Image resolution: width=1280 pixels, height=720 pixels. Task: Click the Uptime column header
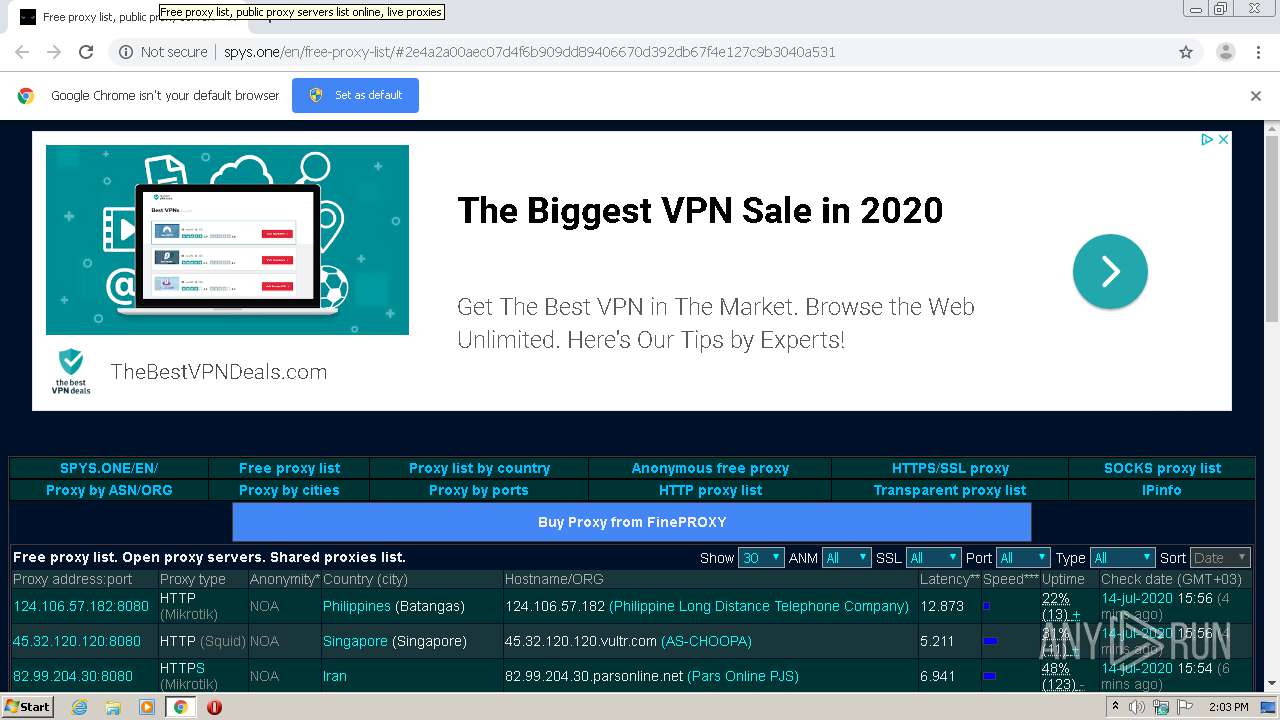(1063, 579)
